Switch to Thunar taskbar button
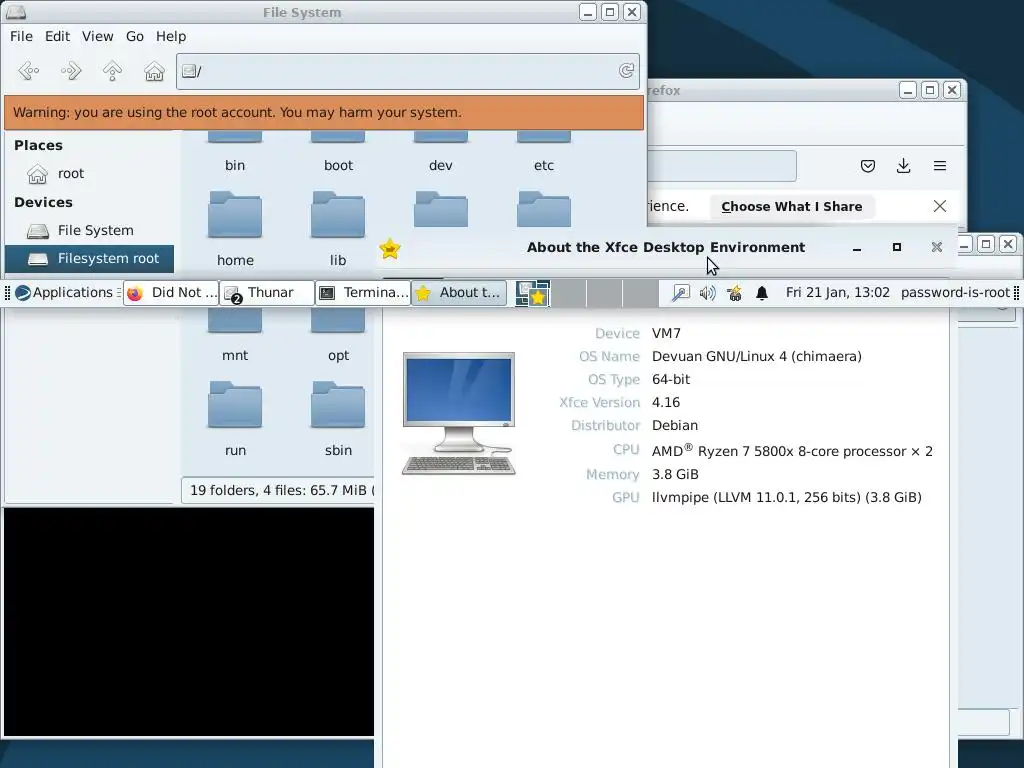This screenshot has height=768, width=1024. tap(267, 293)
